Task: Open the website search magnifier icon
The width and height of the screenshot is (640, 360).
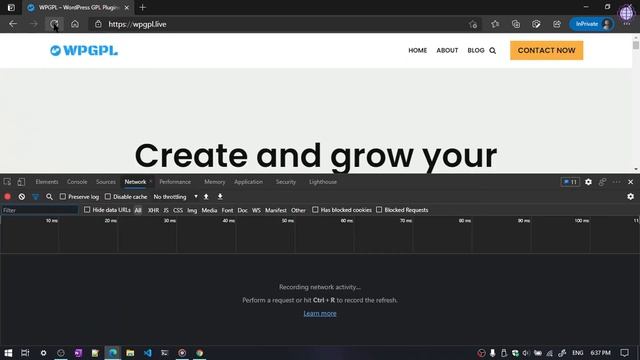Action: click(493, 51)
